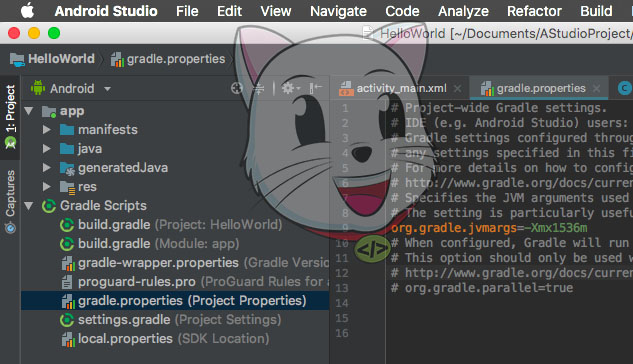Click the Android robot icon in view selector
Image resolution: width=633 pixels, height=364 pixels.
38,88
